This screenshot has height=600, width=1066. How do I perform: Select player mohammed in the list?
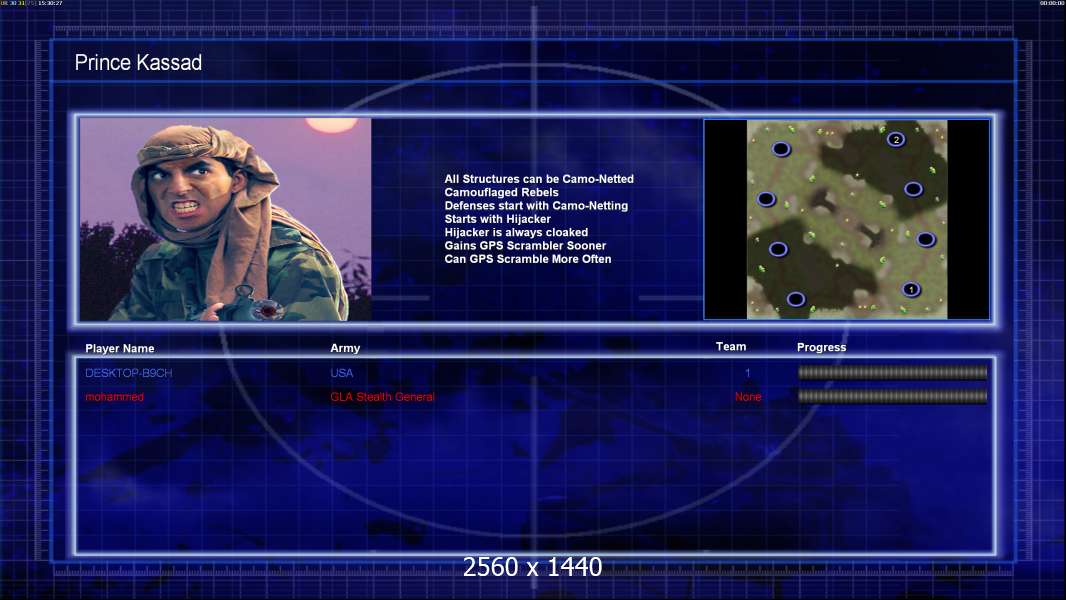coord(114,397)
